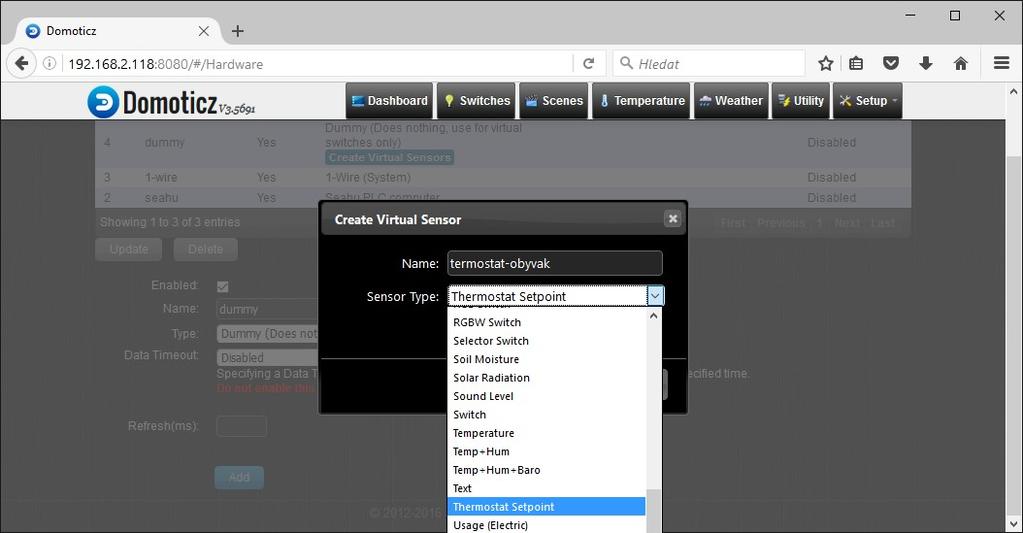
Task: Click the Hledat search box
Action: point(708,63)
